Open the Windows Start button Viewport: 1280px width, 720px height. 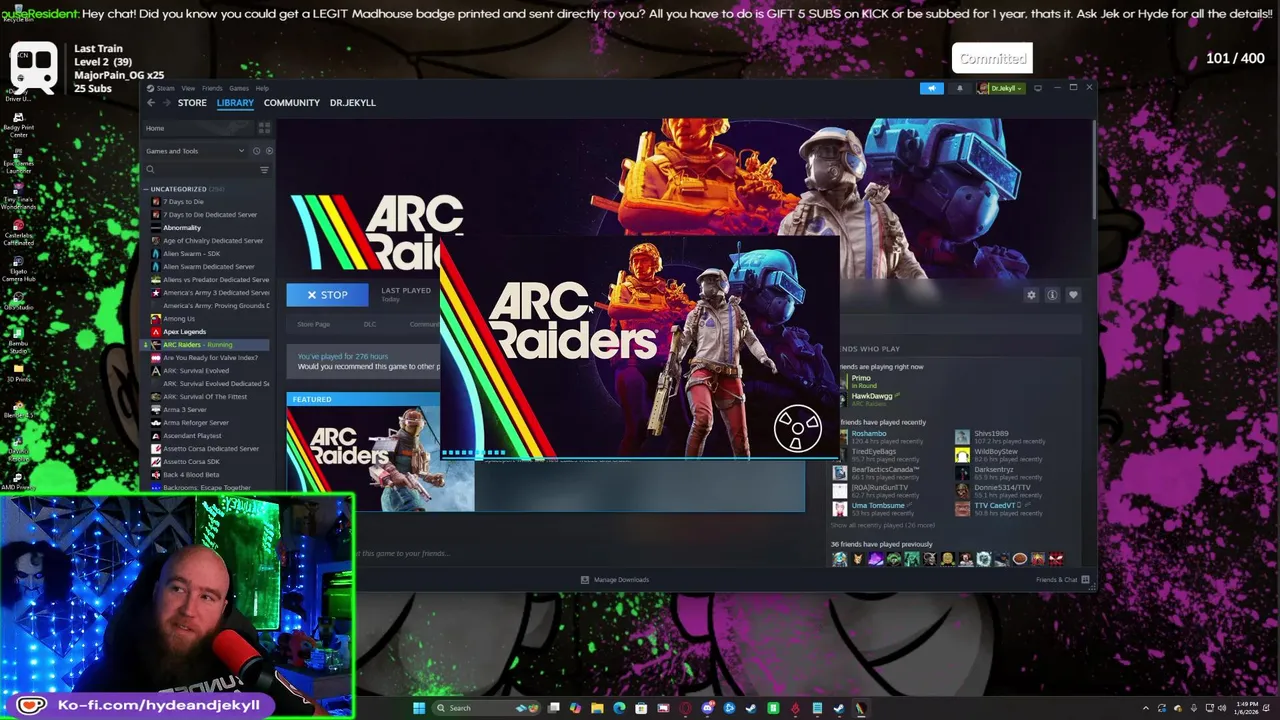[x=419, y=708]
